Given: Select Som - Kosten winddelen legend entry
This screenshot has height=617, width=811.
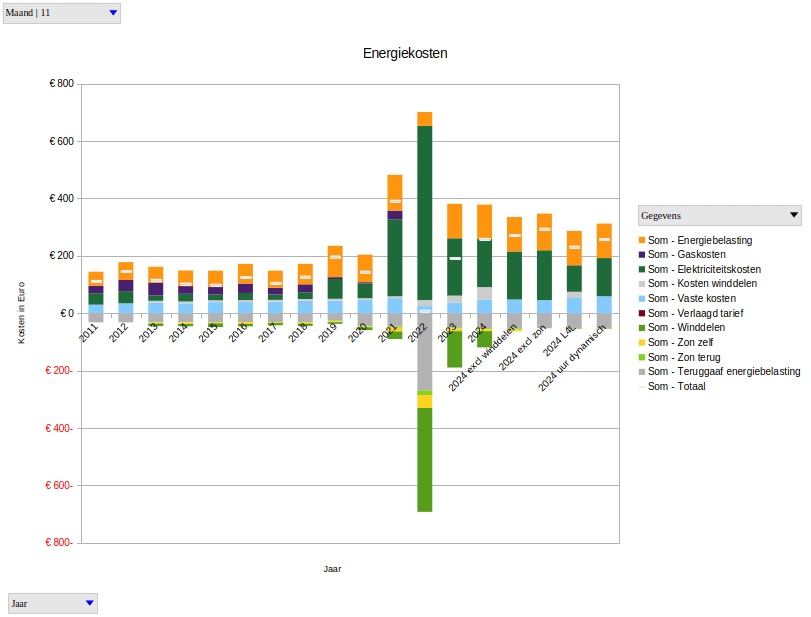Looking at the screenshot, I should (x=702, y=284).
